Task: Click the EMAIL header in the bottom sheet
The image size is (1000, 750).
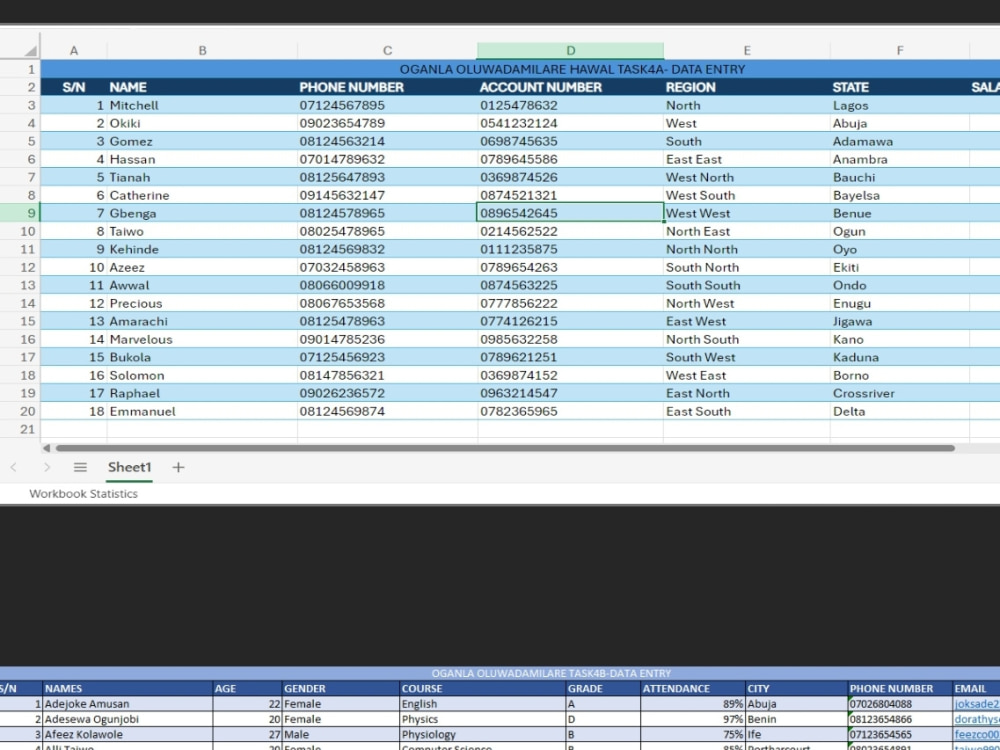Action: (976, 689)
